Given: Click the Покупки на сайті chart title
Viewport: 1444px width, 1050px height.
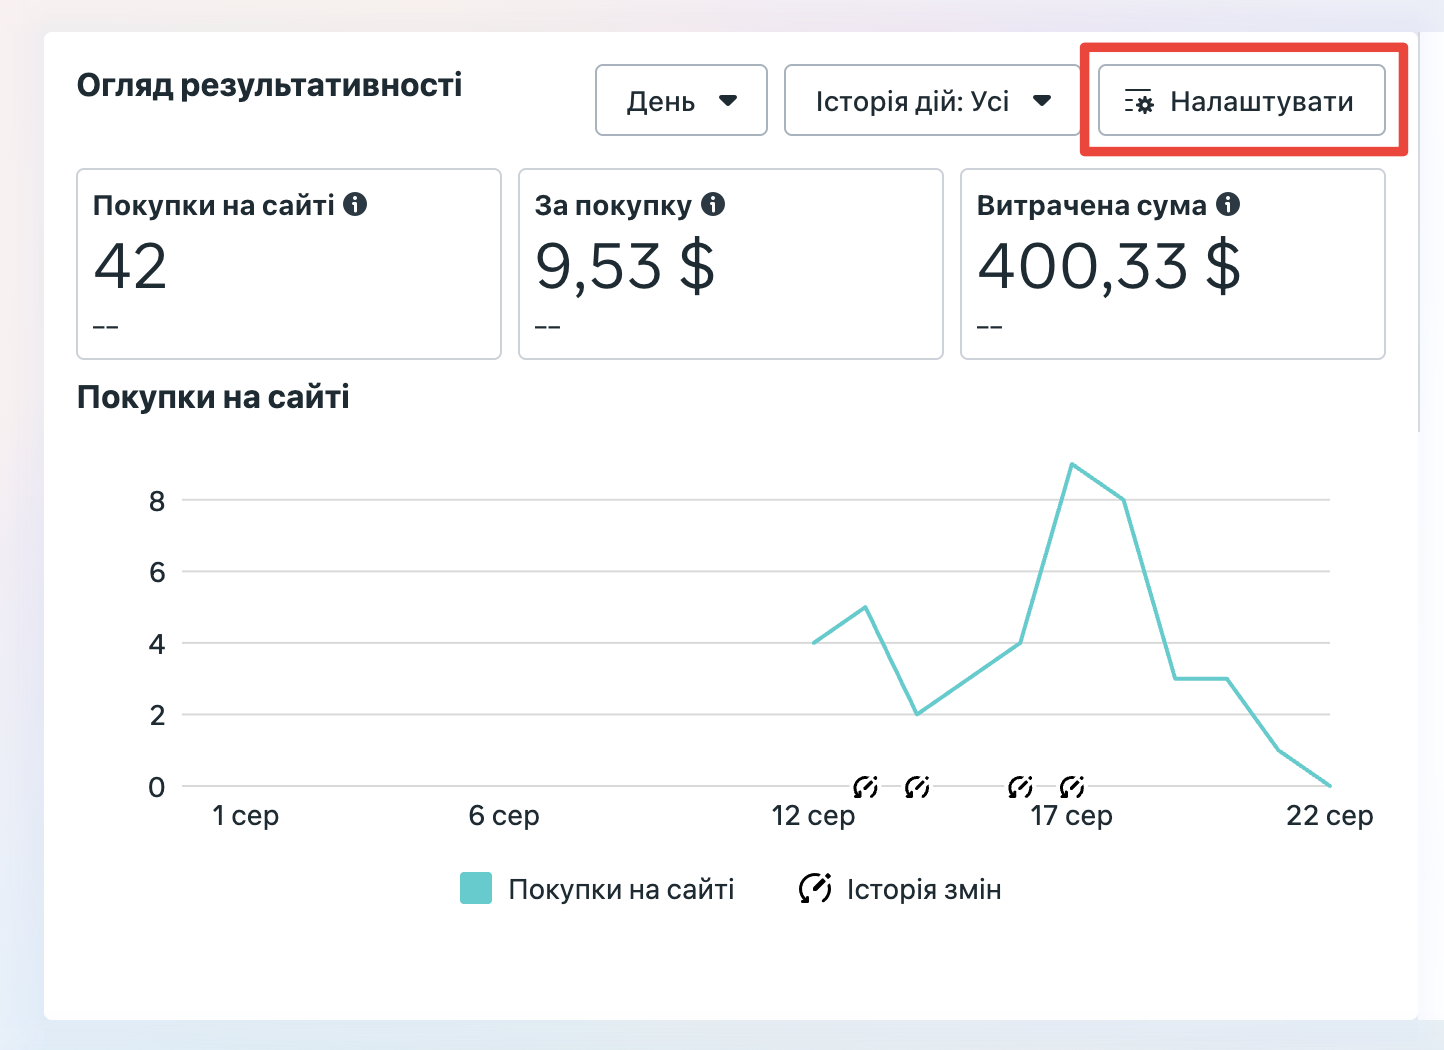Looking at the screenshot, I should click(x=213, y=397).
